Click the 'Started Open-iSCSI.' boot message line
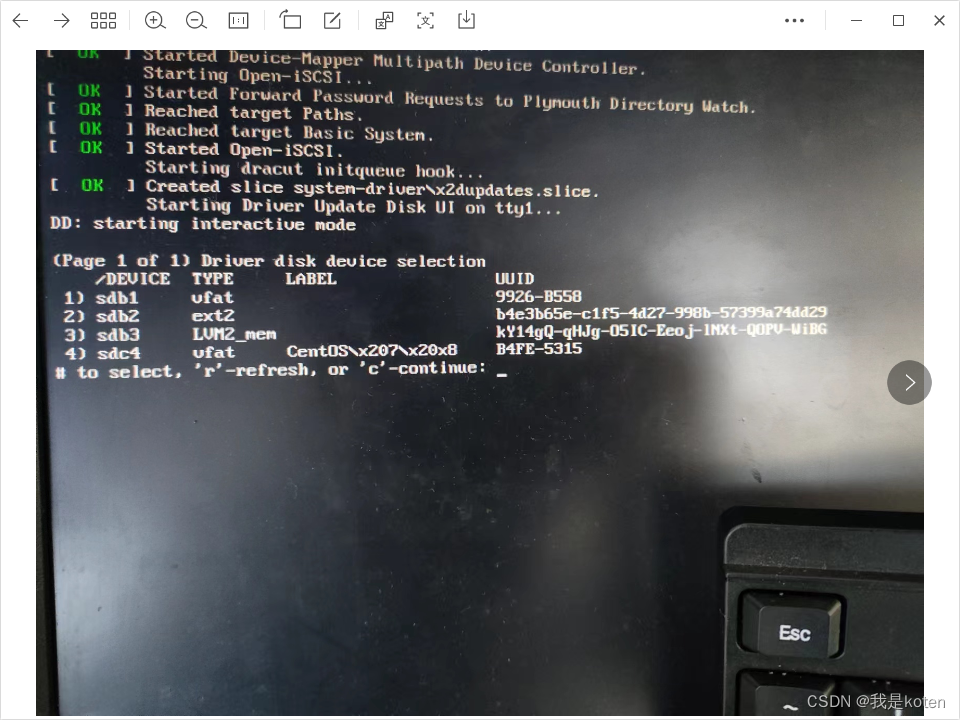The image size is (960, 720). coord(243,149)
